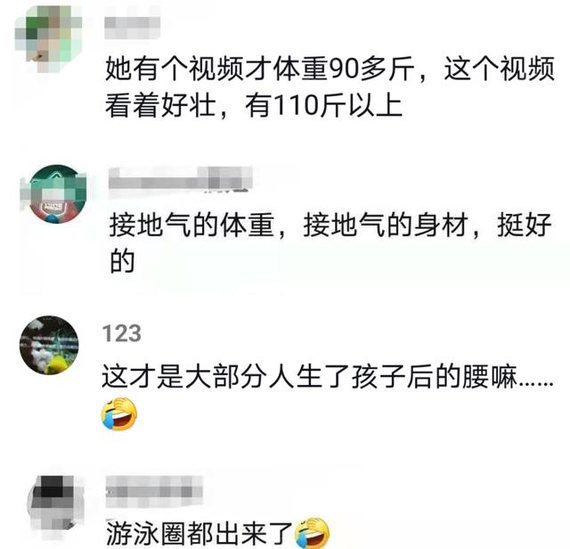
Task: Select the phrase 接地气的体重
Action: [191, 225]
